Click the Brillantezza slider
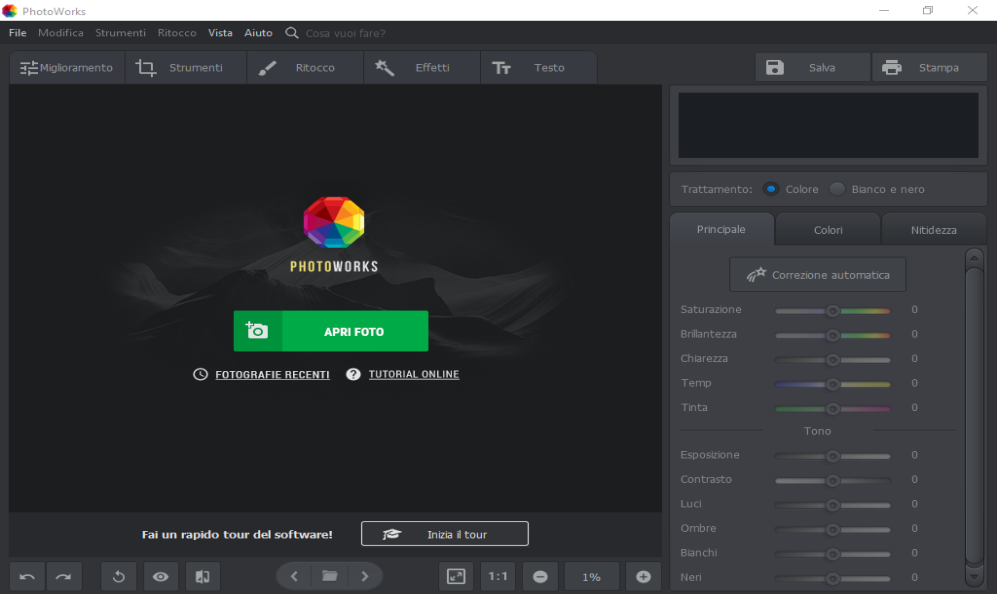This screenshot has width=997, height=594. [832, 335]
